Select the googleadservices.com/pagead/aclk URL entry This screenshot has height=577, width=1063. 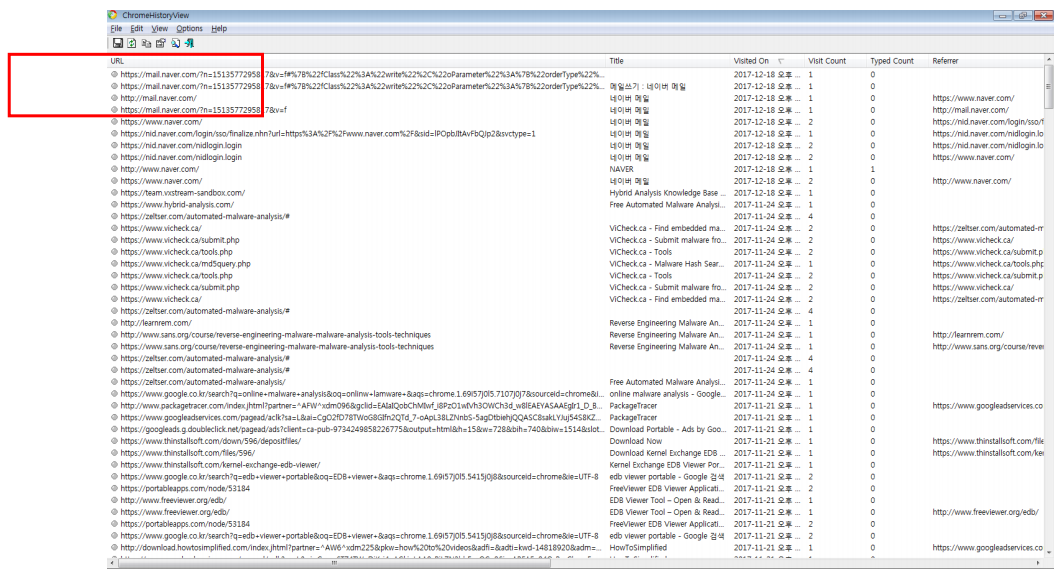pos(361,418)
